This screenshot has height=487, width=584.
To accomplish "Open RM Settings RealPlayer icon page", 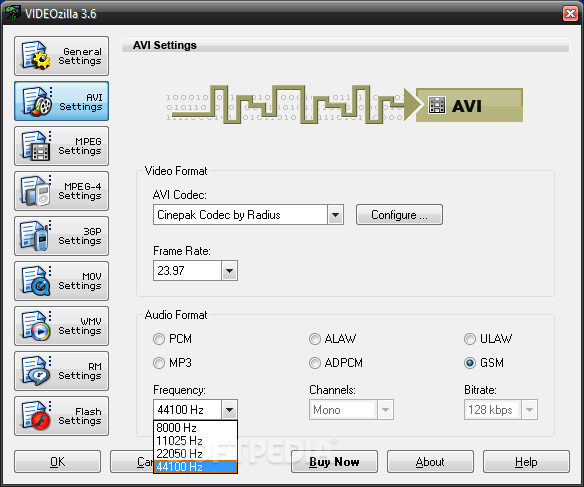I will pyautogui.click(x=61, y=371).
